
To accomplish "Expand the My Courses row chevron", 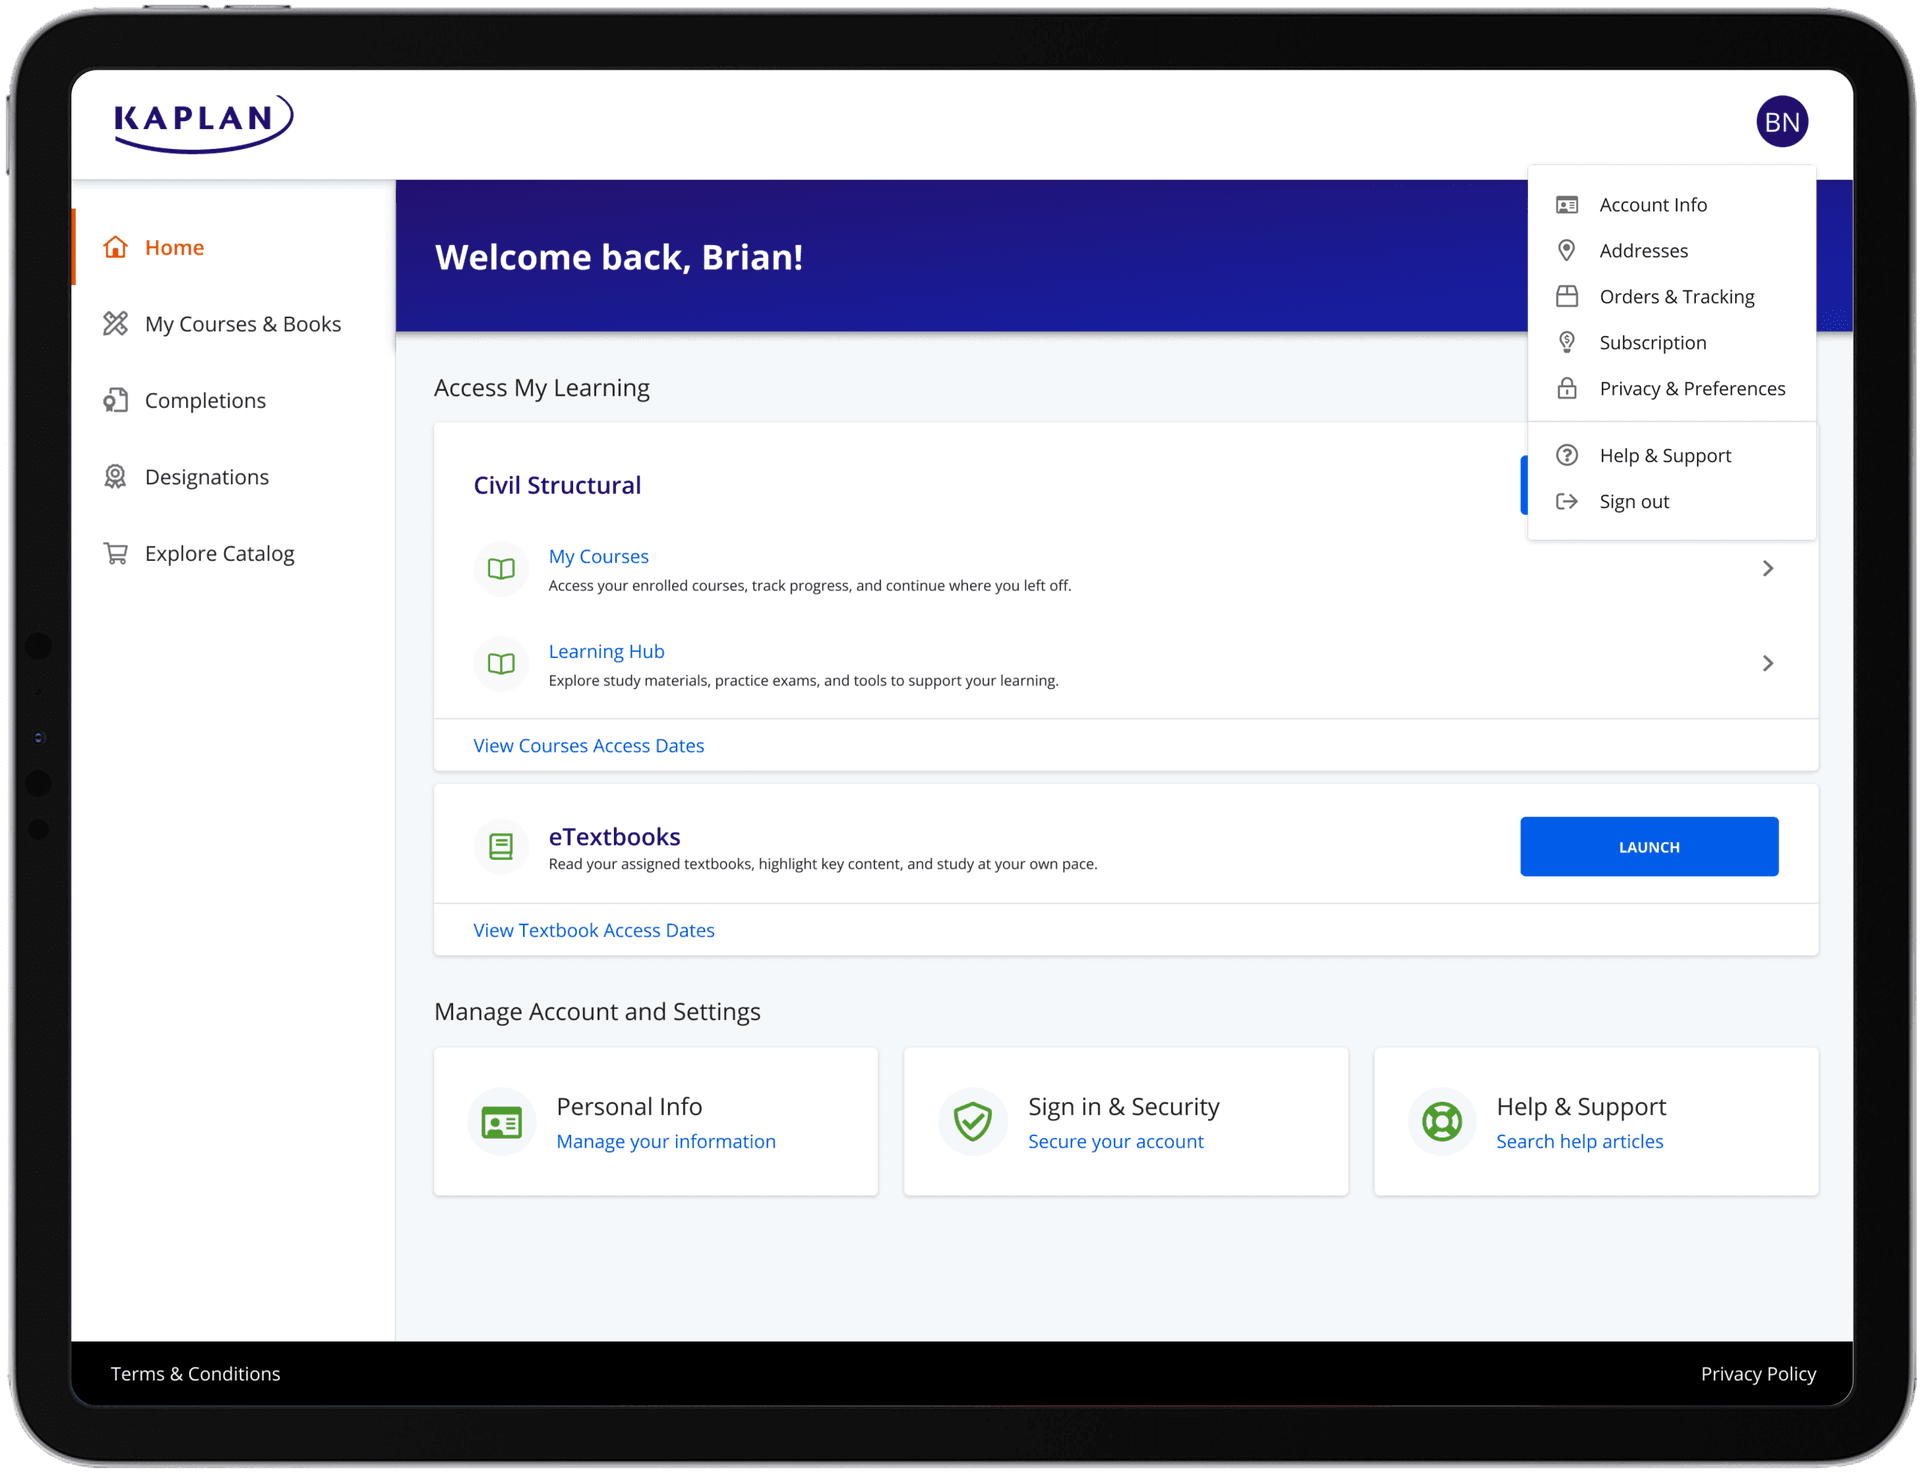I will [x=1768, y=569].
